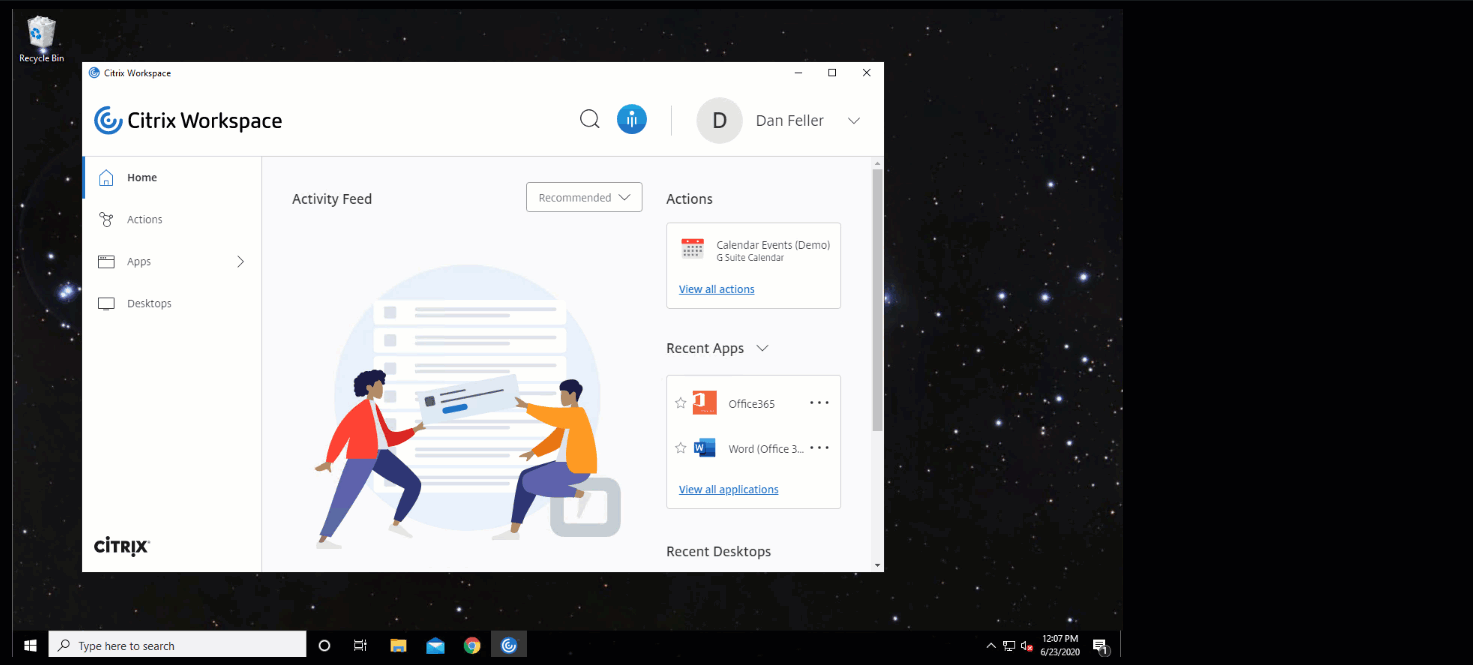Viewport: 1473px width, 665px height.
Task: Open the Office365 app icon
Action: 705,403
